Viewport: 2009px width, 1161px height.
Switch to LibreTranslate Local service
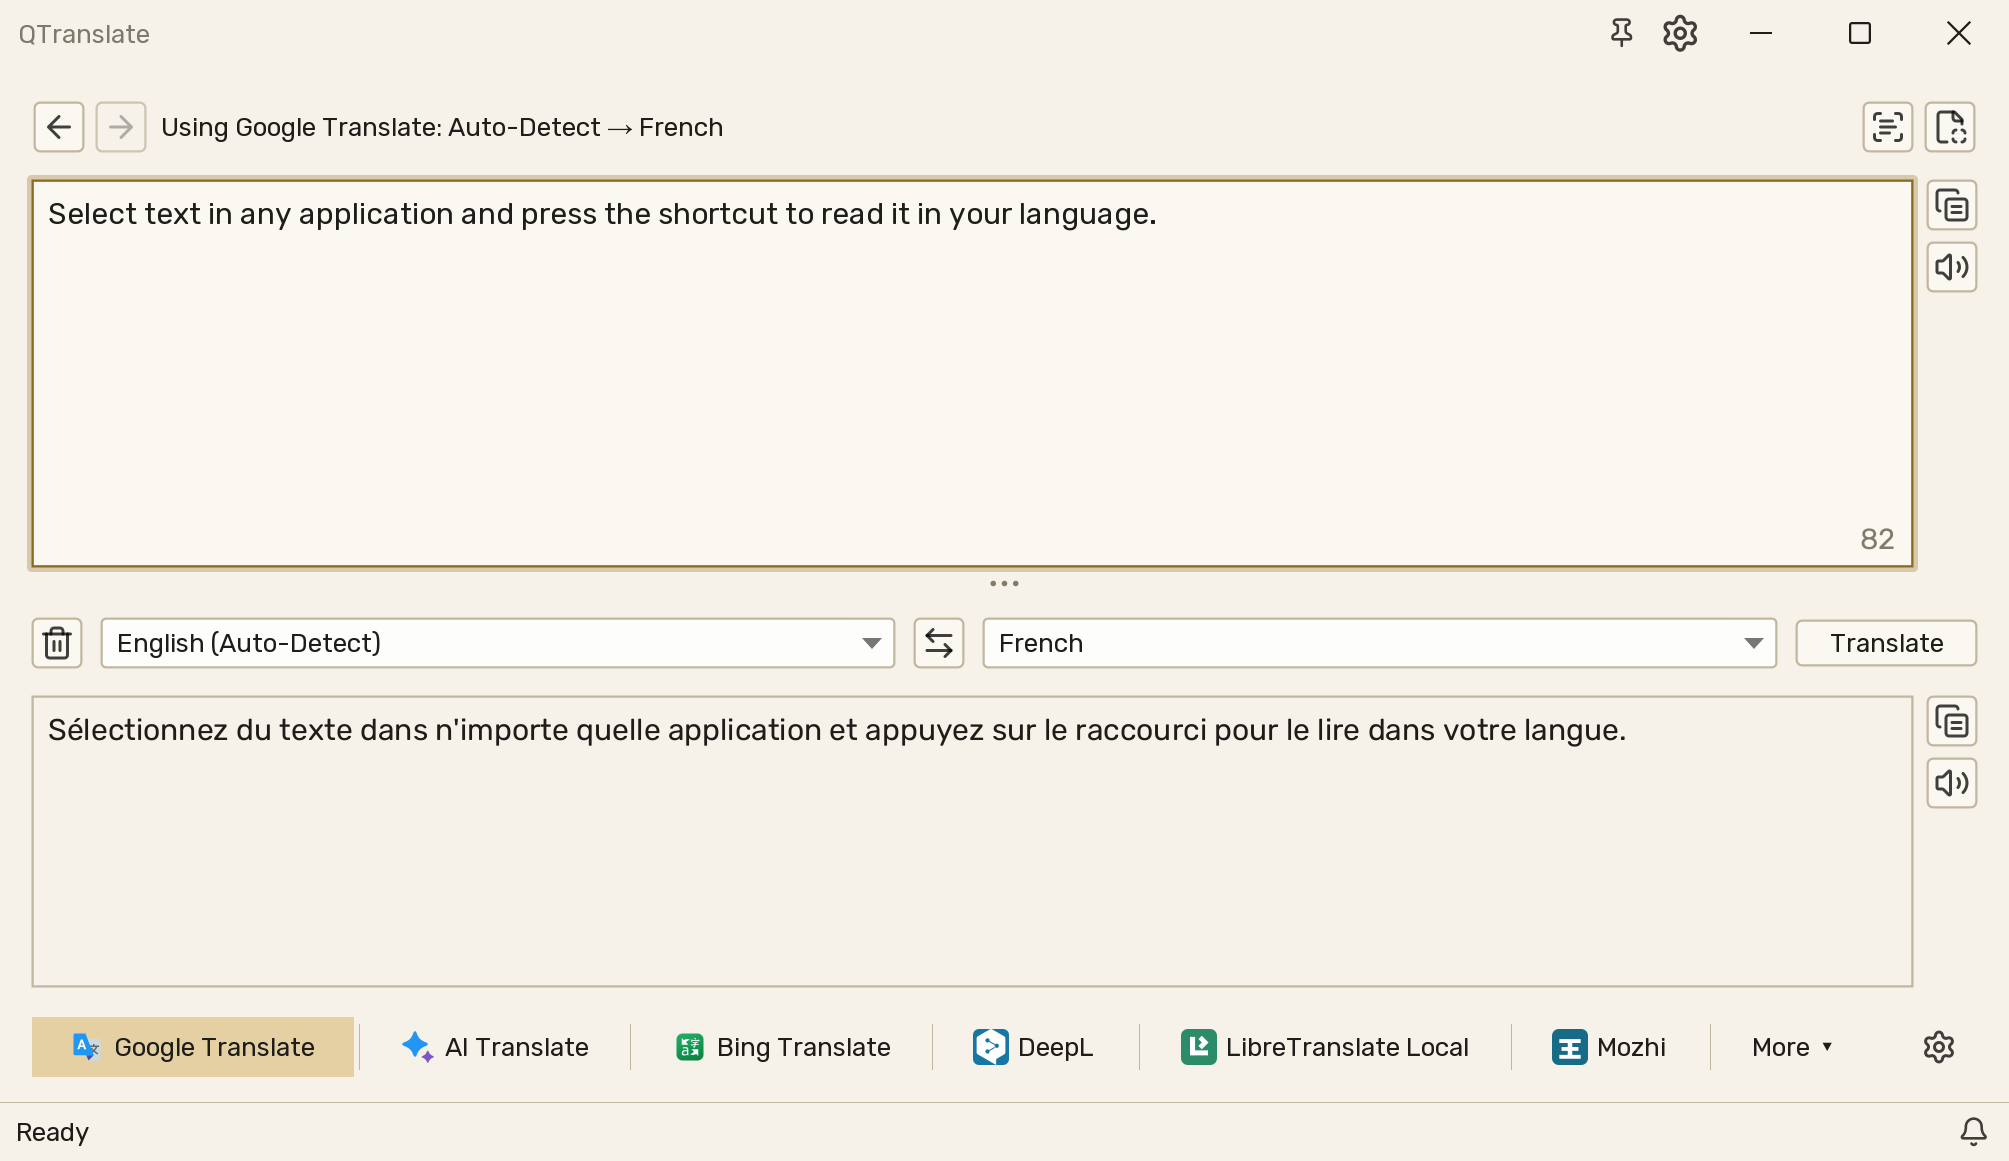(x=1324, y=1047)
